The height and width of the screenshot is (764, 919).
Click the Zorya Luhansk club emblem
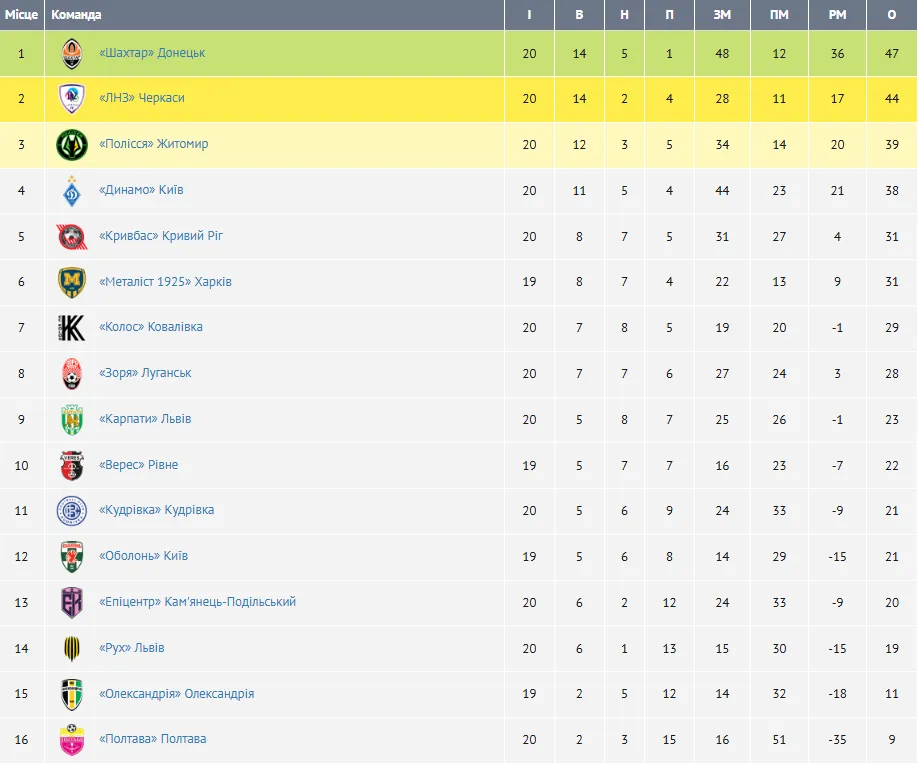[x=72, y=374]
